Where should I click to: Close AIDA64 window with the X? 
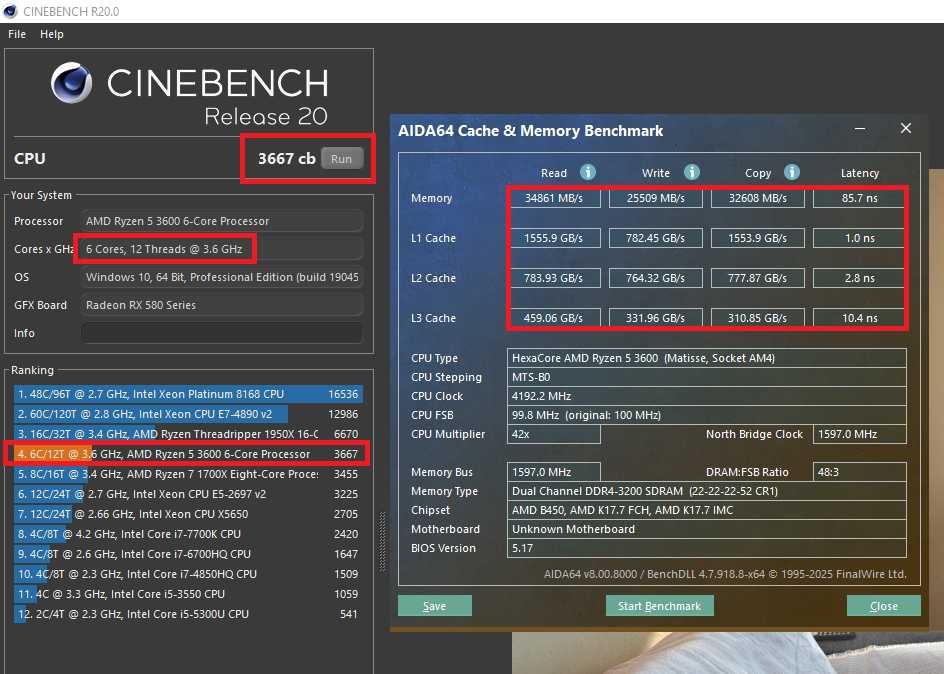(x=905, y=128)
